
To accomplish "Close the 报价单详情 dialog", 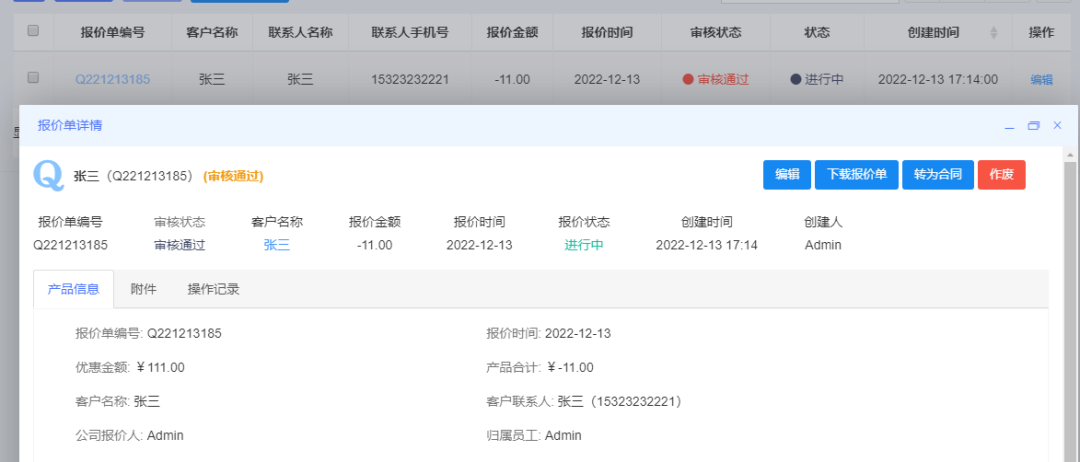I will point(1057,125).
